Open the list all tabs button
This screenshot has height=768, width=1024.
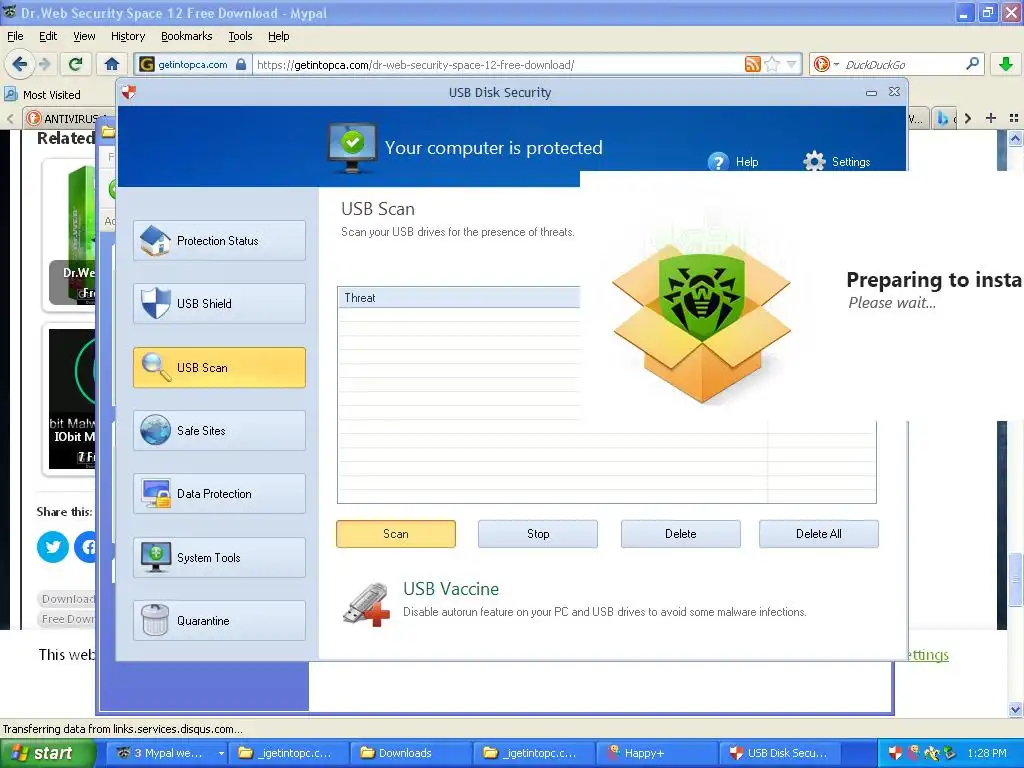point(1014,118)
